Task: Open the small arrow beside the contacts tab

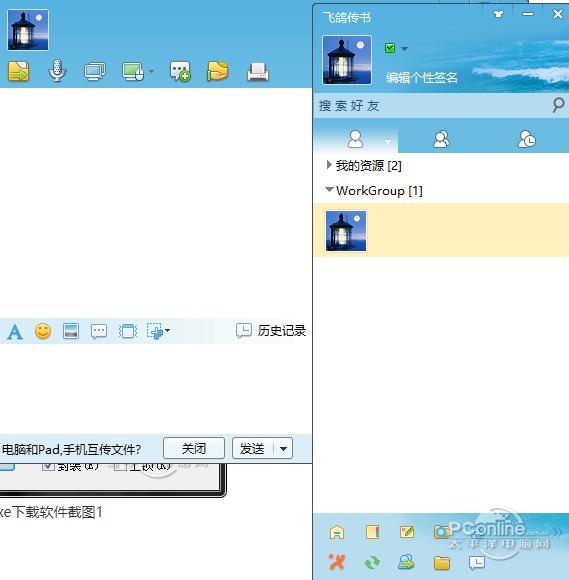Action: pyautogui.click(x=387, y=141)
